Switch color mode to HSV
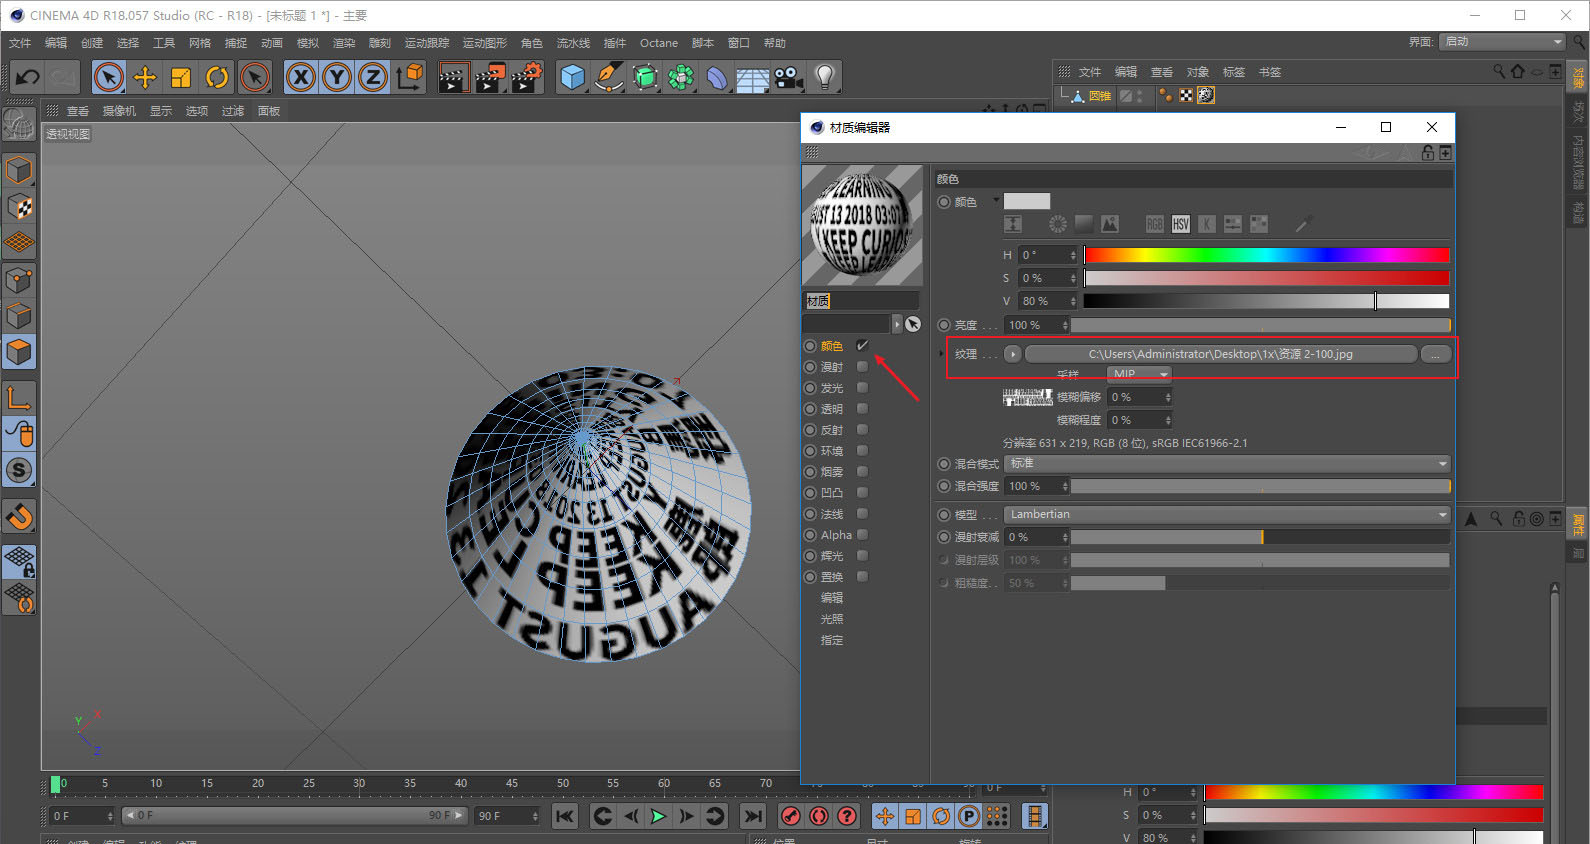 (x=1181, y=224)
